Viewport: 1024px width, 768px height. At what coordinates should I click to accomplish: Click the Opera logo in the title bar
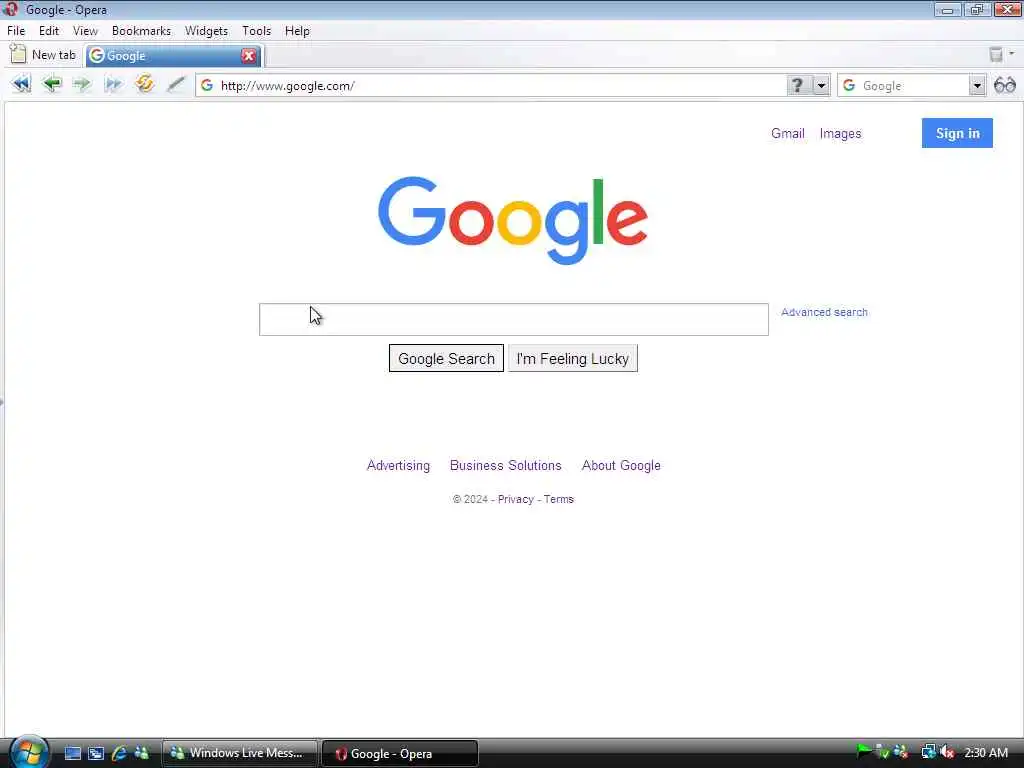[x=10, y=9]
